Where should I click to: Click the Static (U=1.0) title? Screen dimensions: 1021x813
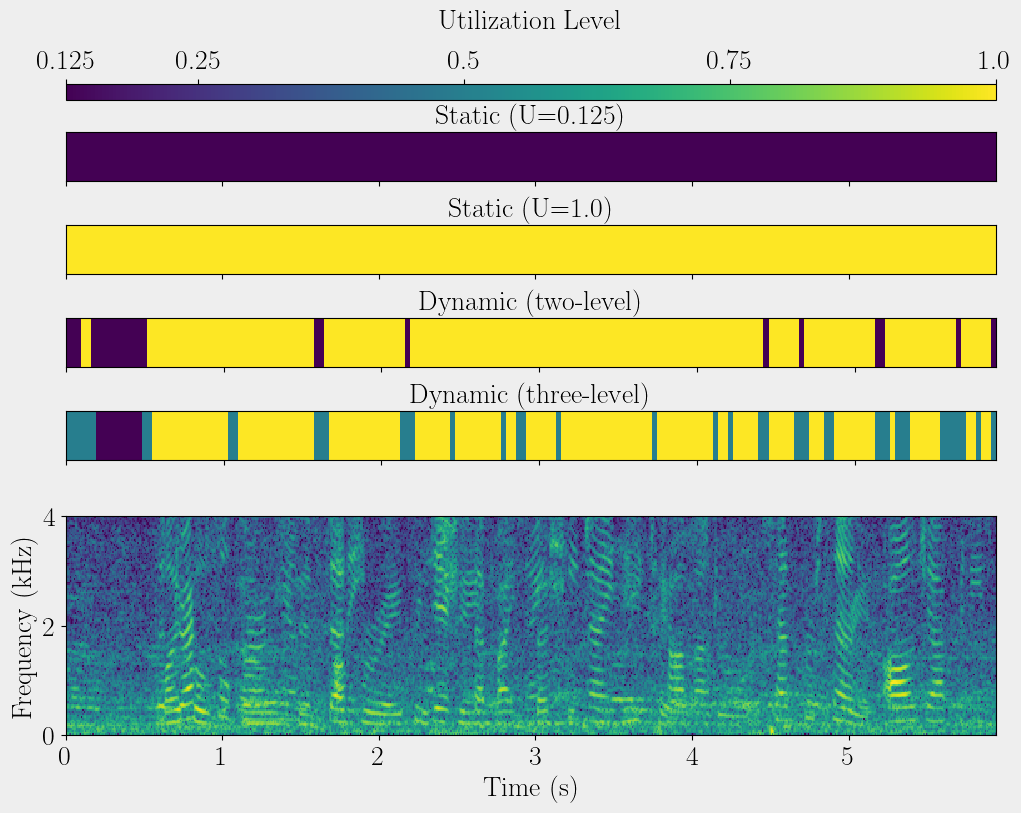(x=529, y=209)
